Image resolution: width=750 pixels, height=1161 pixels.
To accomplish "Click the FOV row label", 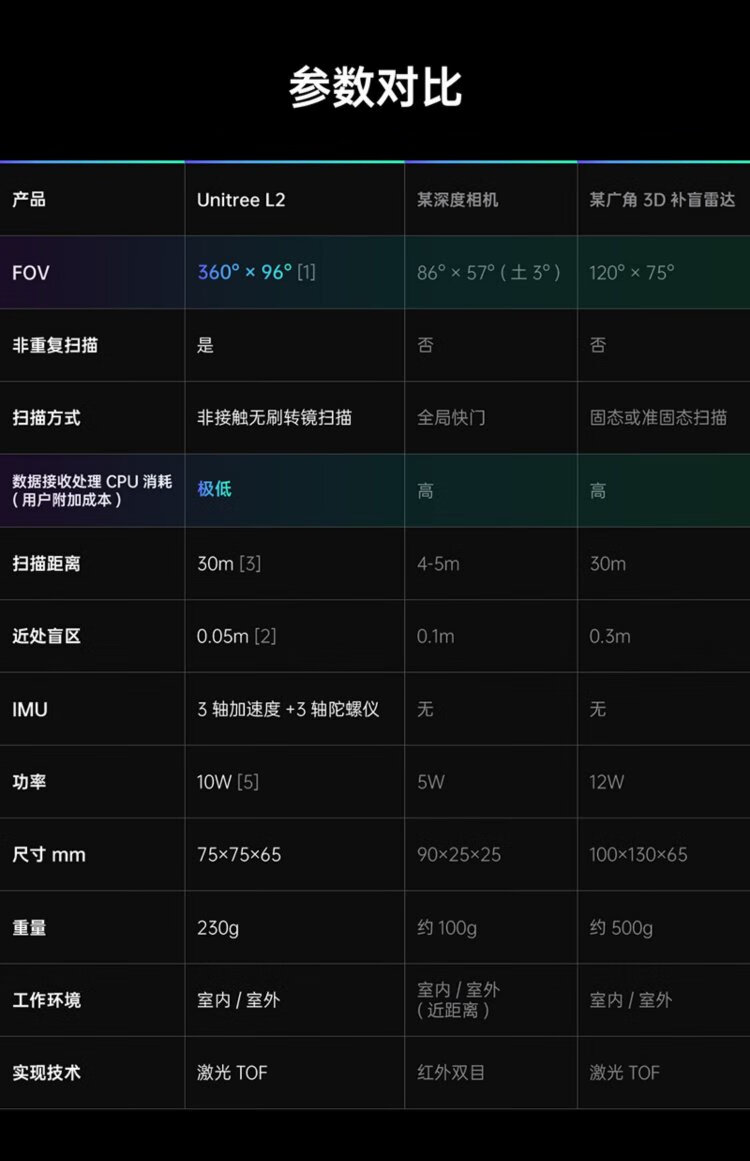I will (x=30, y=272).
